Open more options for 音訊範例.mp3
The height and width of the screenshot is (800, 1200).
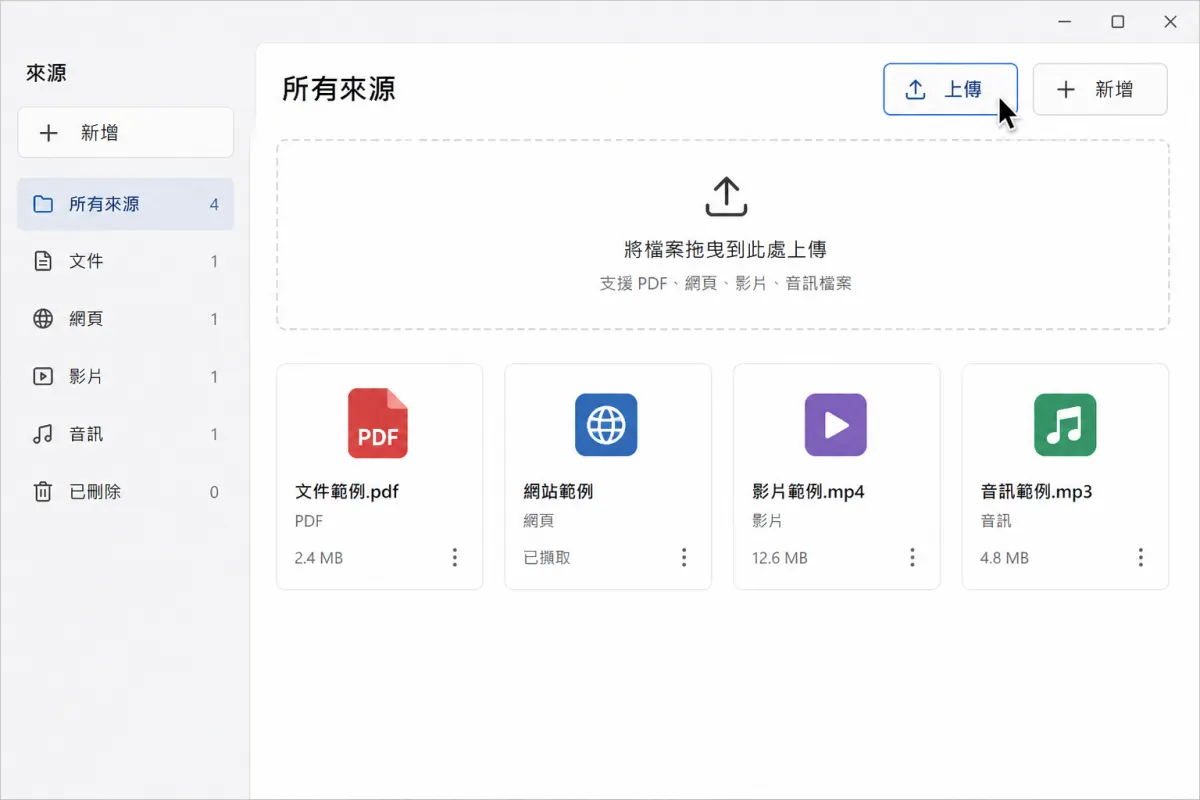(x=1141, y=557)
